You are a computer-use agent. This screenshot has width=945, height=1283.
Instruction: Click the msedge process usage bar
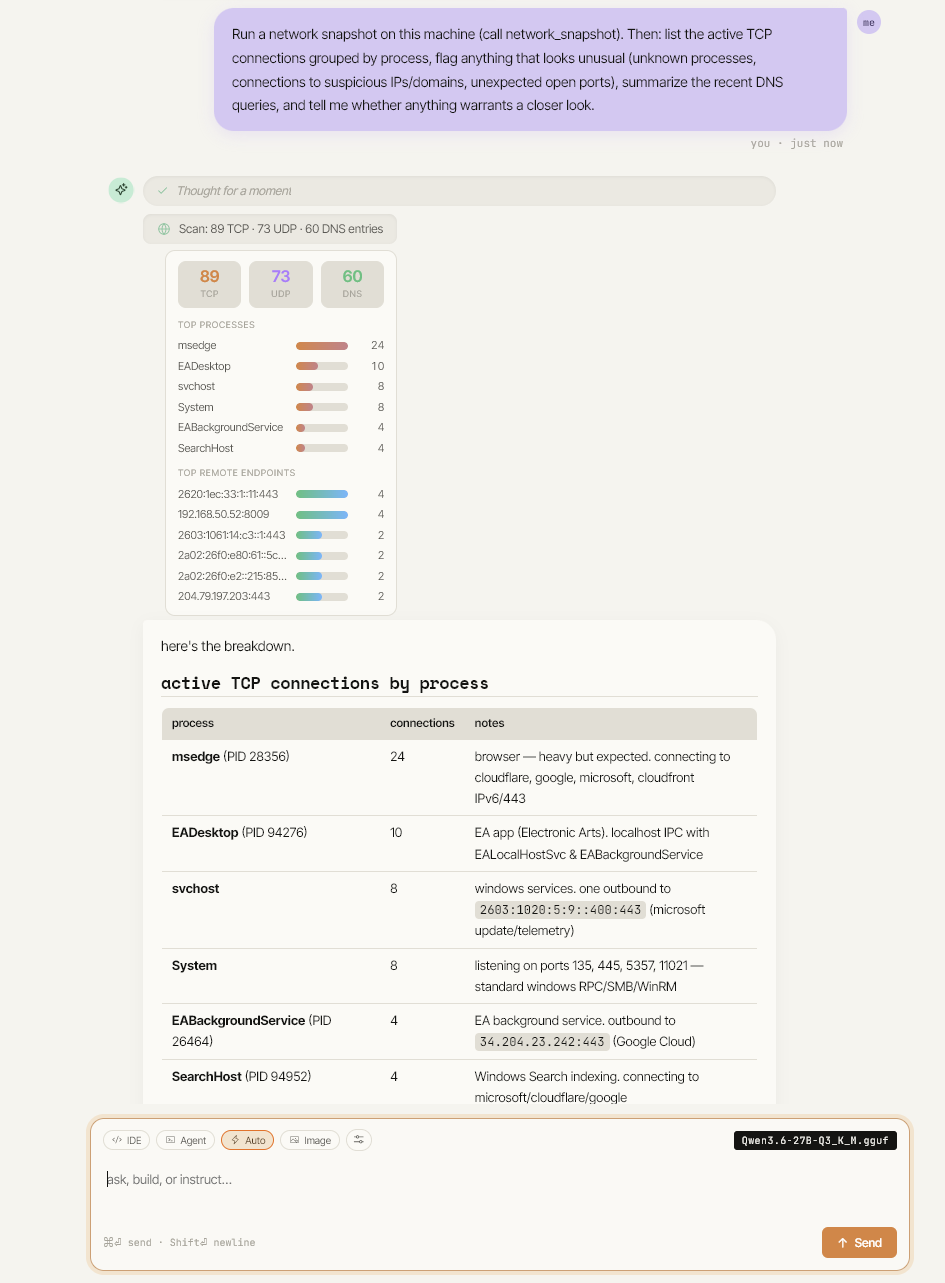[x=322, y=345]
